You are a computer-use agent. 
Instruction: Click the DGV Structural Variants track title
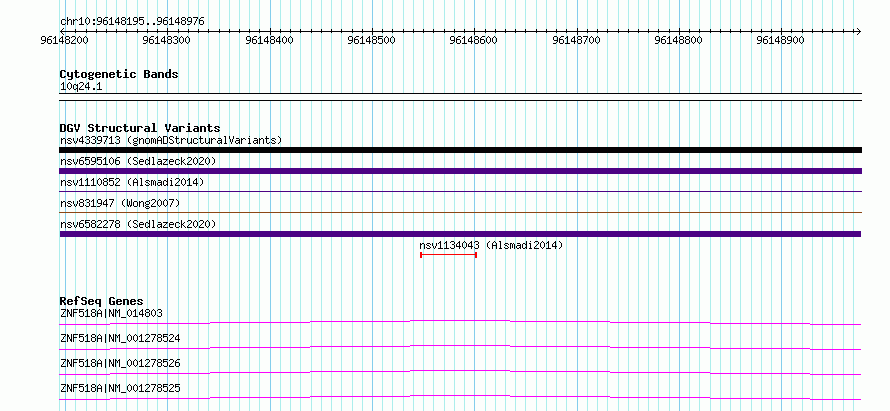pyautogui.click(x=140, y=128)
